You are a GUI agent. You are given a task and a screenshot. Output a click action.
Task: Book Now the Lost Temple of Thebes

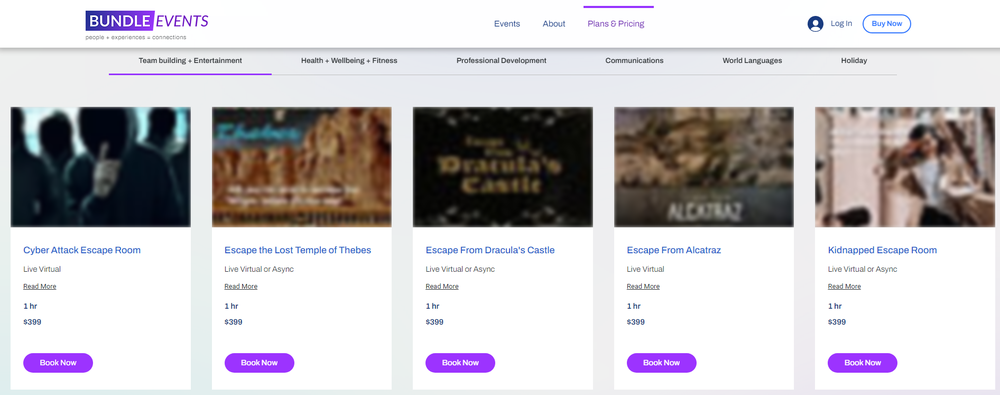[x=259, y=362]
